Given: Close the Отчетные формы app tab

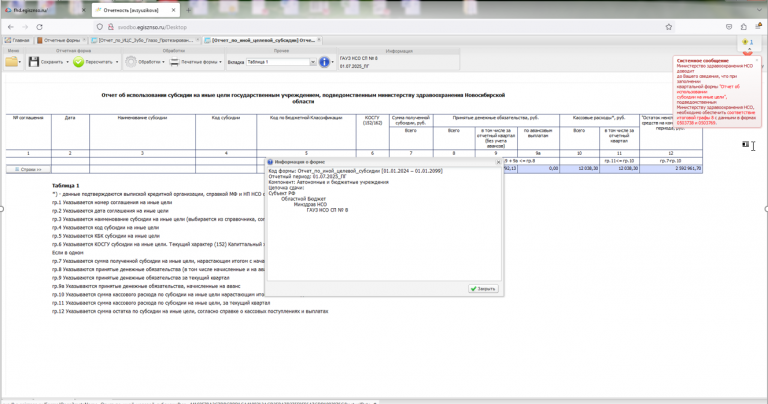Looking at the screenshot, I should click(84, 40).
